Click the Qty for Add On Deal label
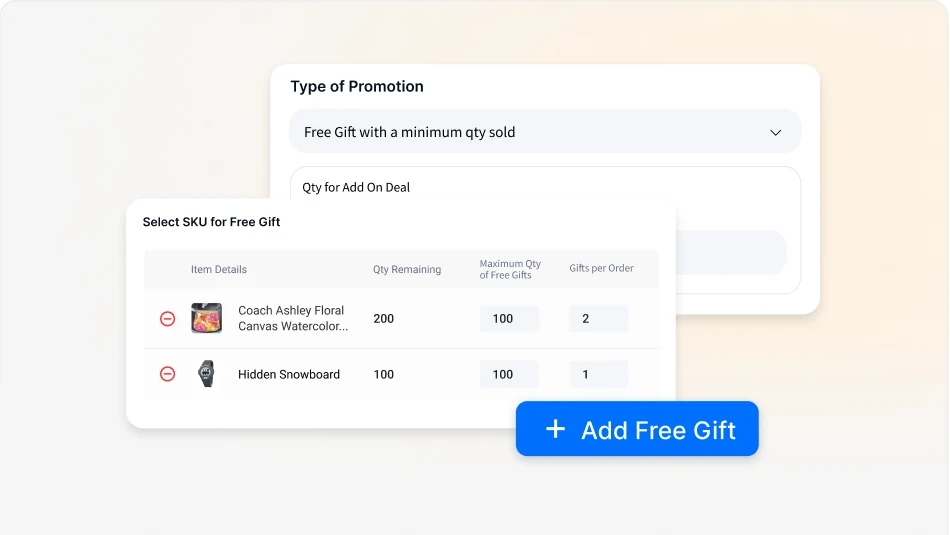The image size is (950, 535). point(356,187)
